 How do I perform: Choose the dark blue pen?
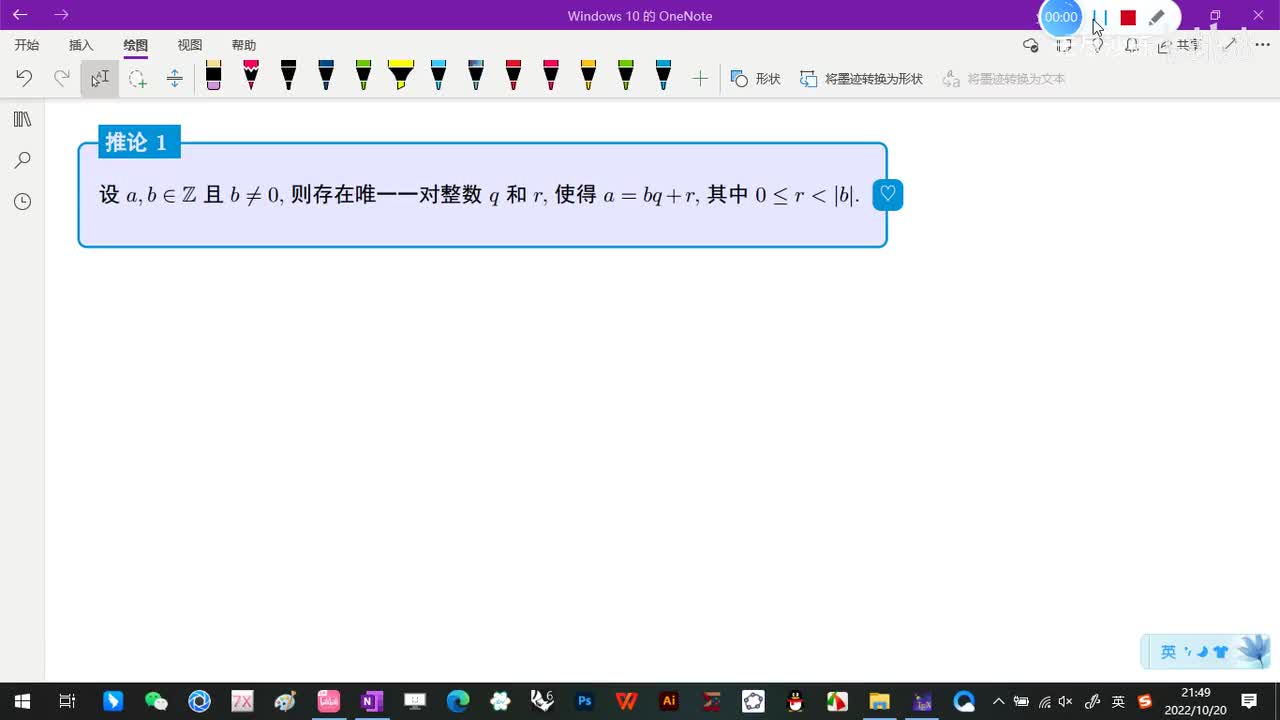[326, 76]
